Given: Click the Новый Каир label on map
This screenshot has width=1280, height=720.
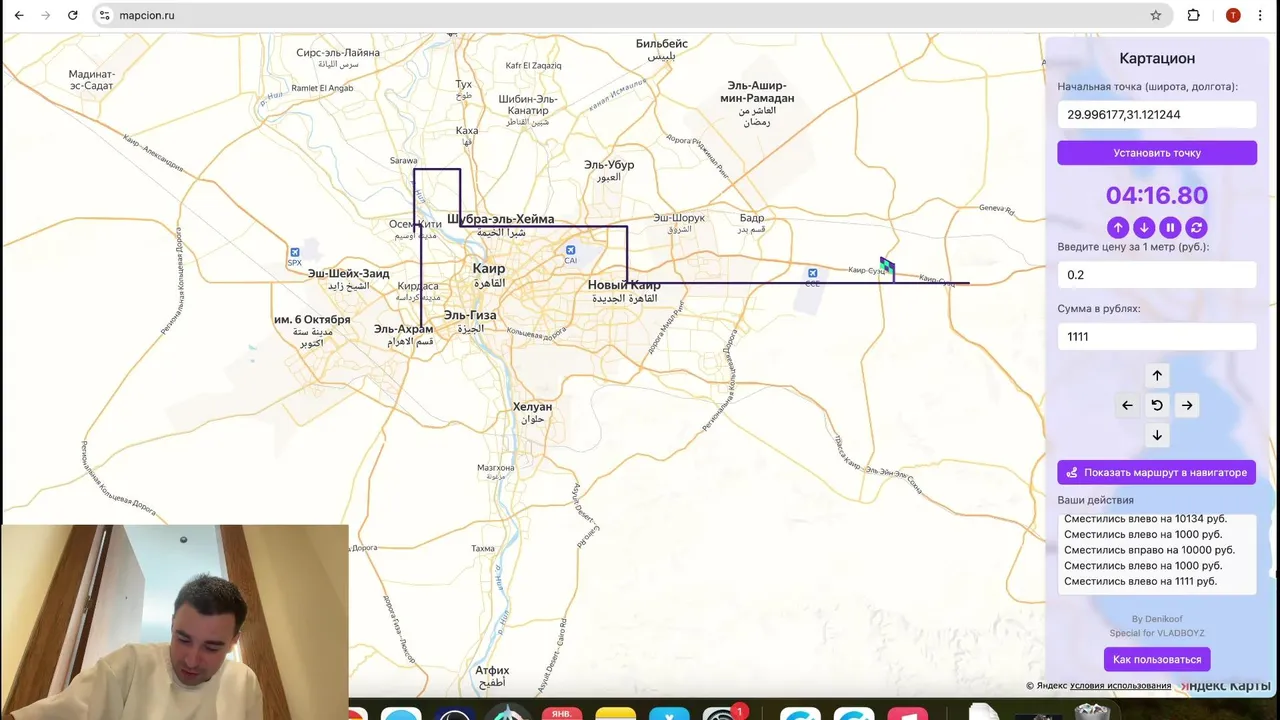Looking at the screenshot, I should click(624, 285).
